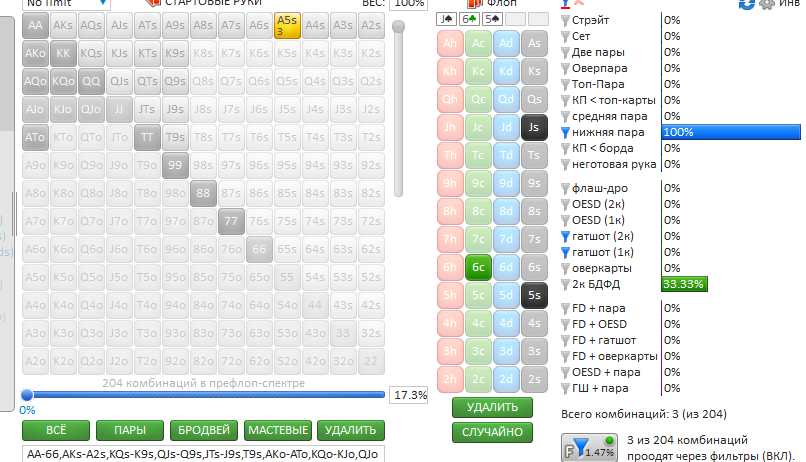Toggle the green 6c card in the picker
This screenshot has height=462, width=806.
[478, 267]
